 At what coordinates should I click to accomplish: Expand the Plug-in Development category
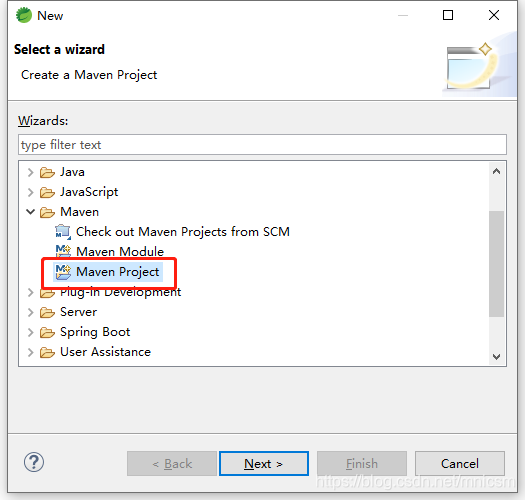(30, 292)
